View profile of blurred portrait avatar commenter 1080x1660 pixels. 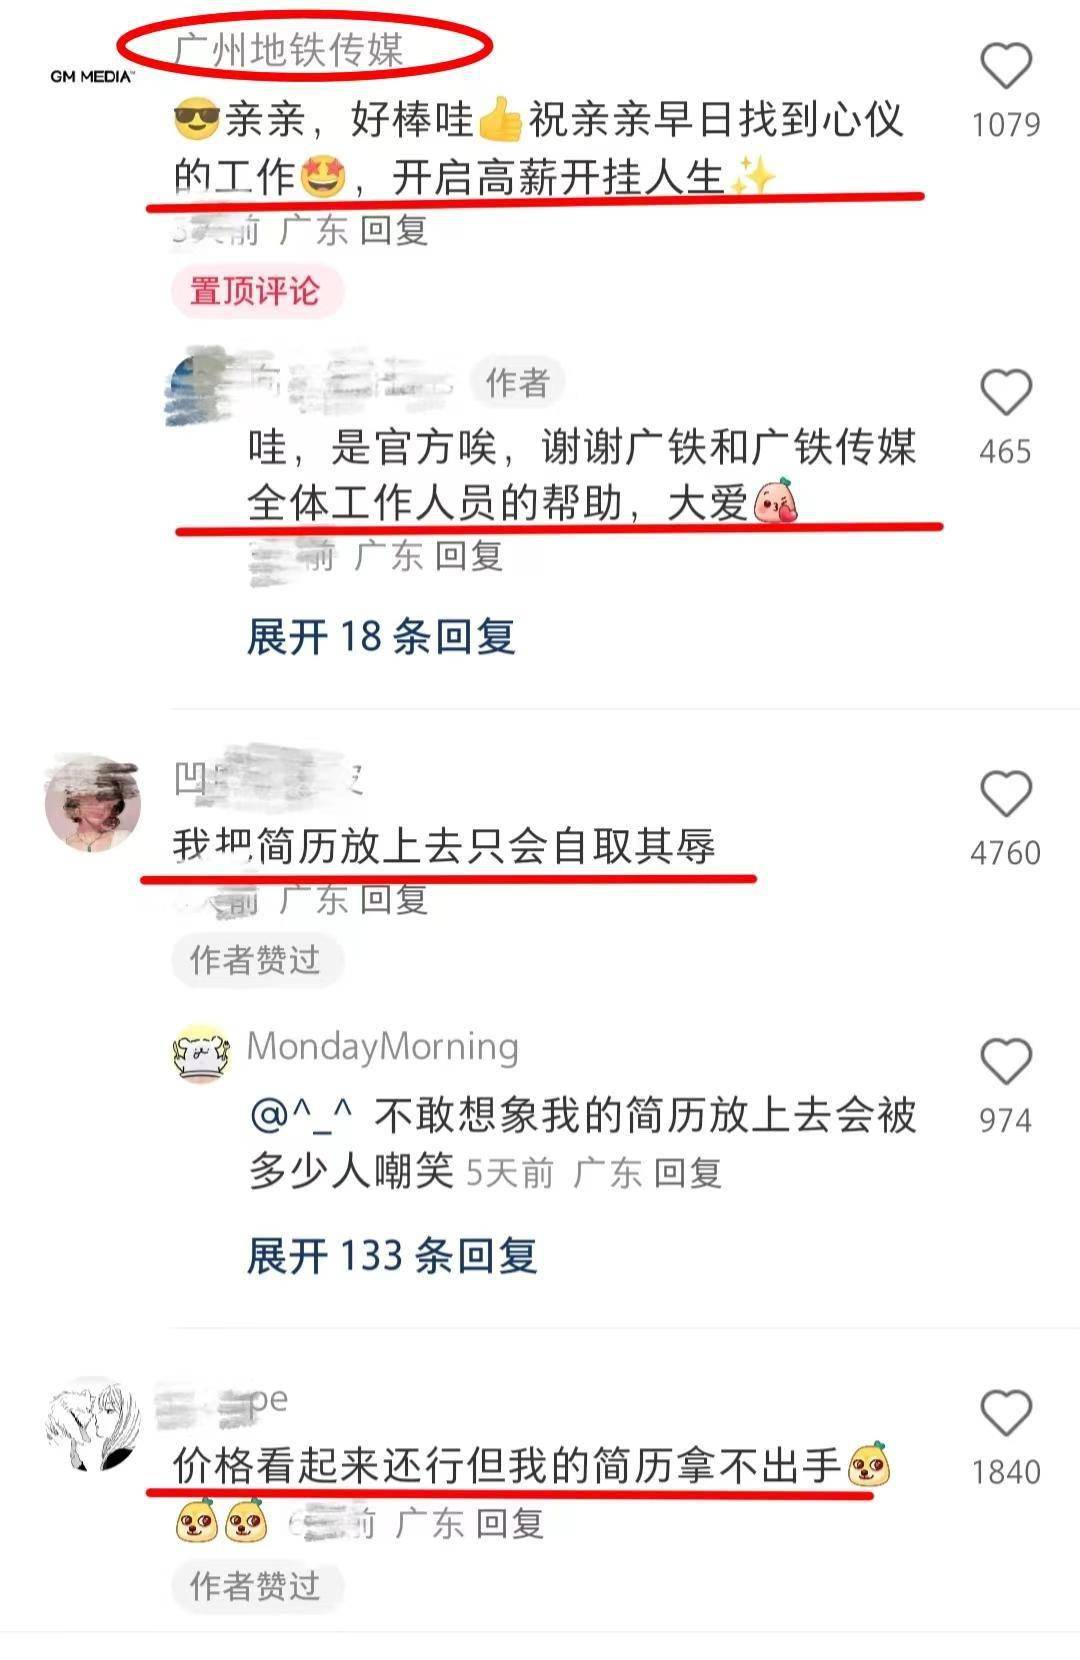click(92, 803)
